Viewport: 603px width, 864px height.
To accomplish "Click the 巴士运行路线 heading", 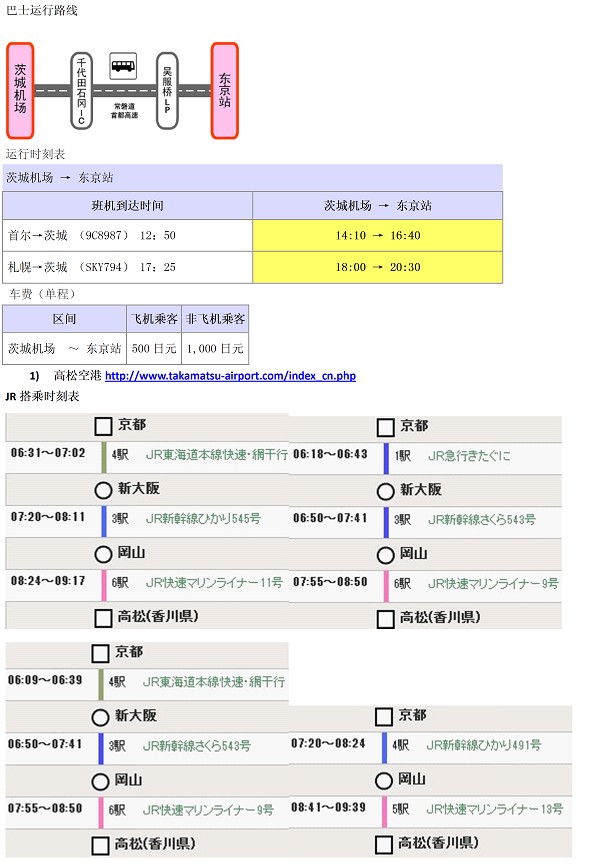I will click(41, 10).
